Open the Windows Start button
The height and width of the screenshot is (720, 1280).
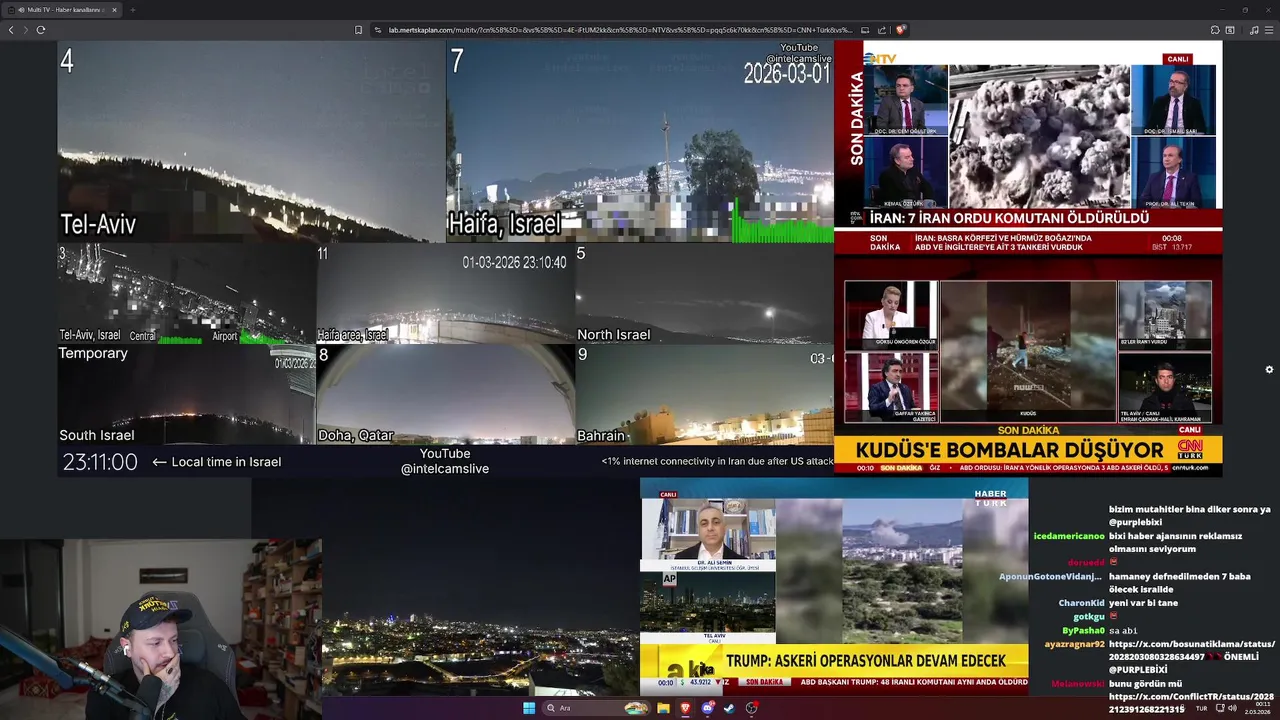(529, 708)
